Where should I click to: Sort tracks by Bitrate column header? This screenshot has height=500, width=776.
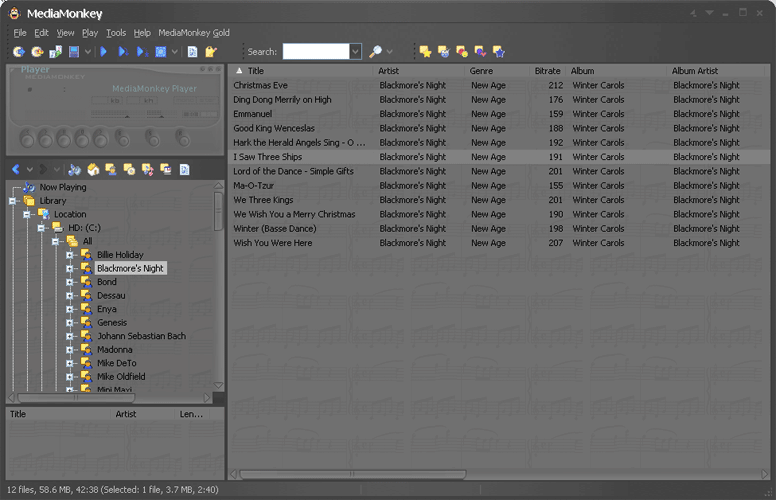[x=547, y=71]
